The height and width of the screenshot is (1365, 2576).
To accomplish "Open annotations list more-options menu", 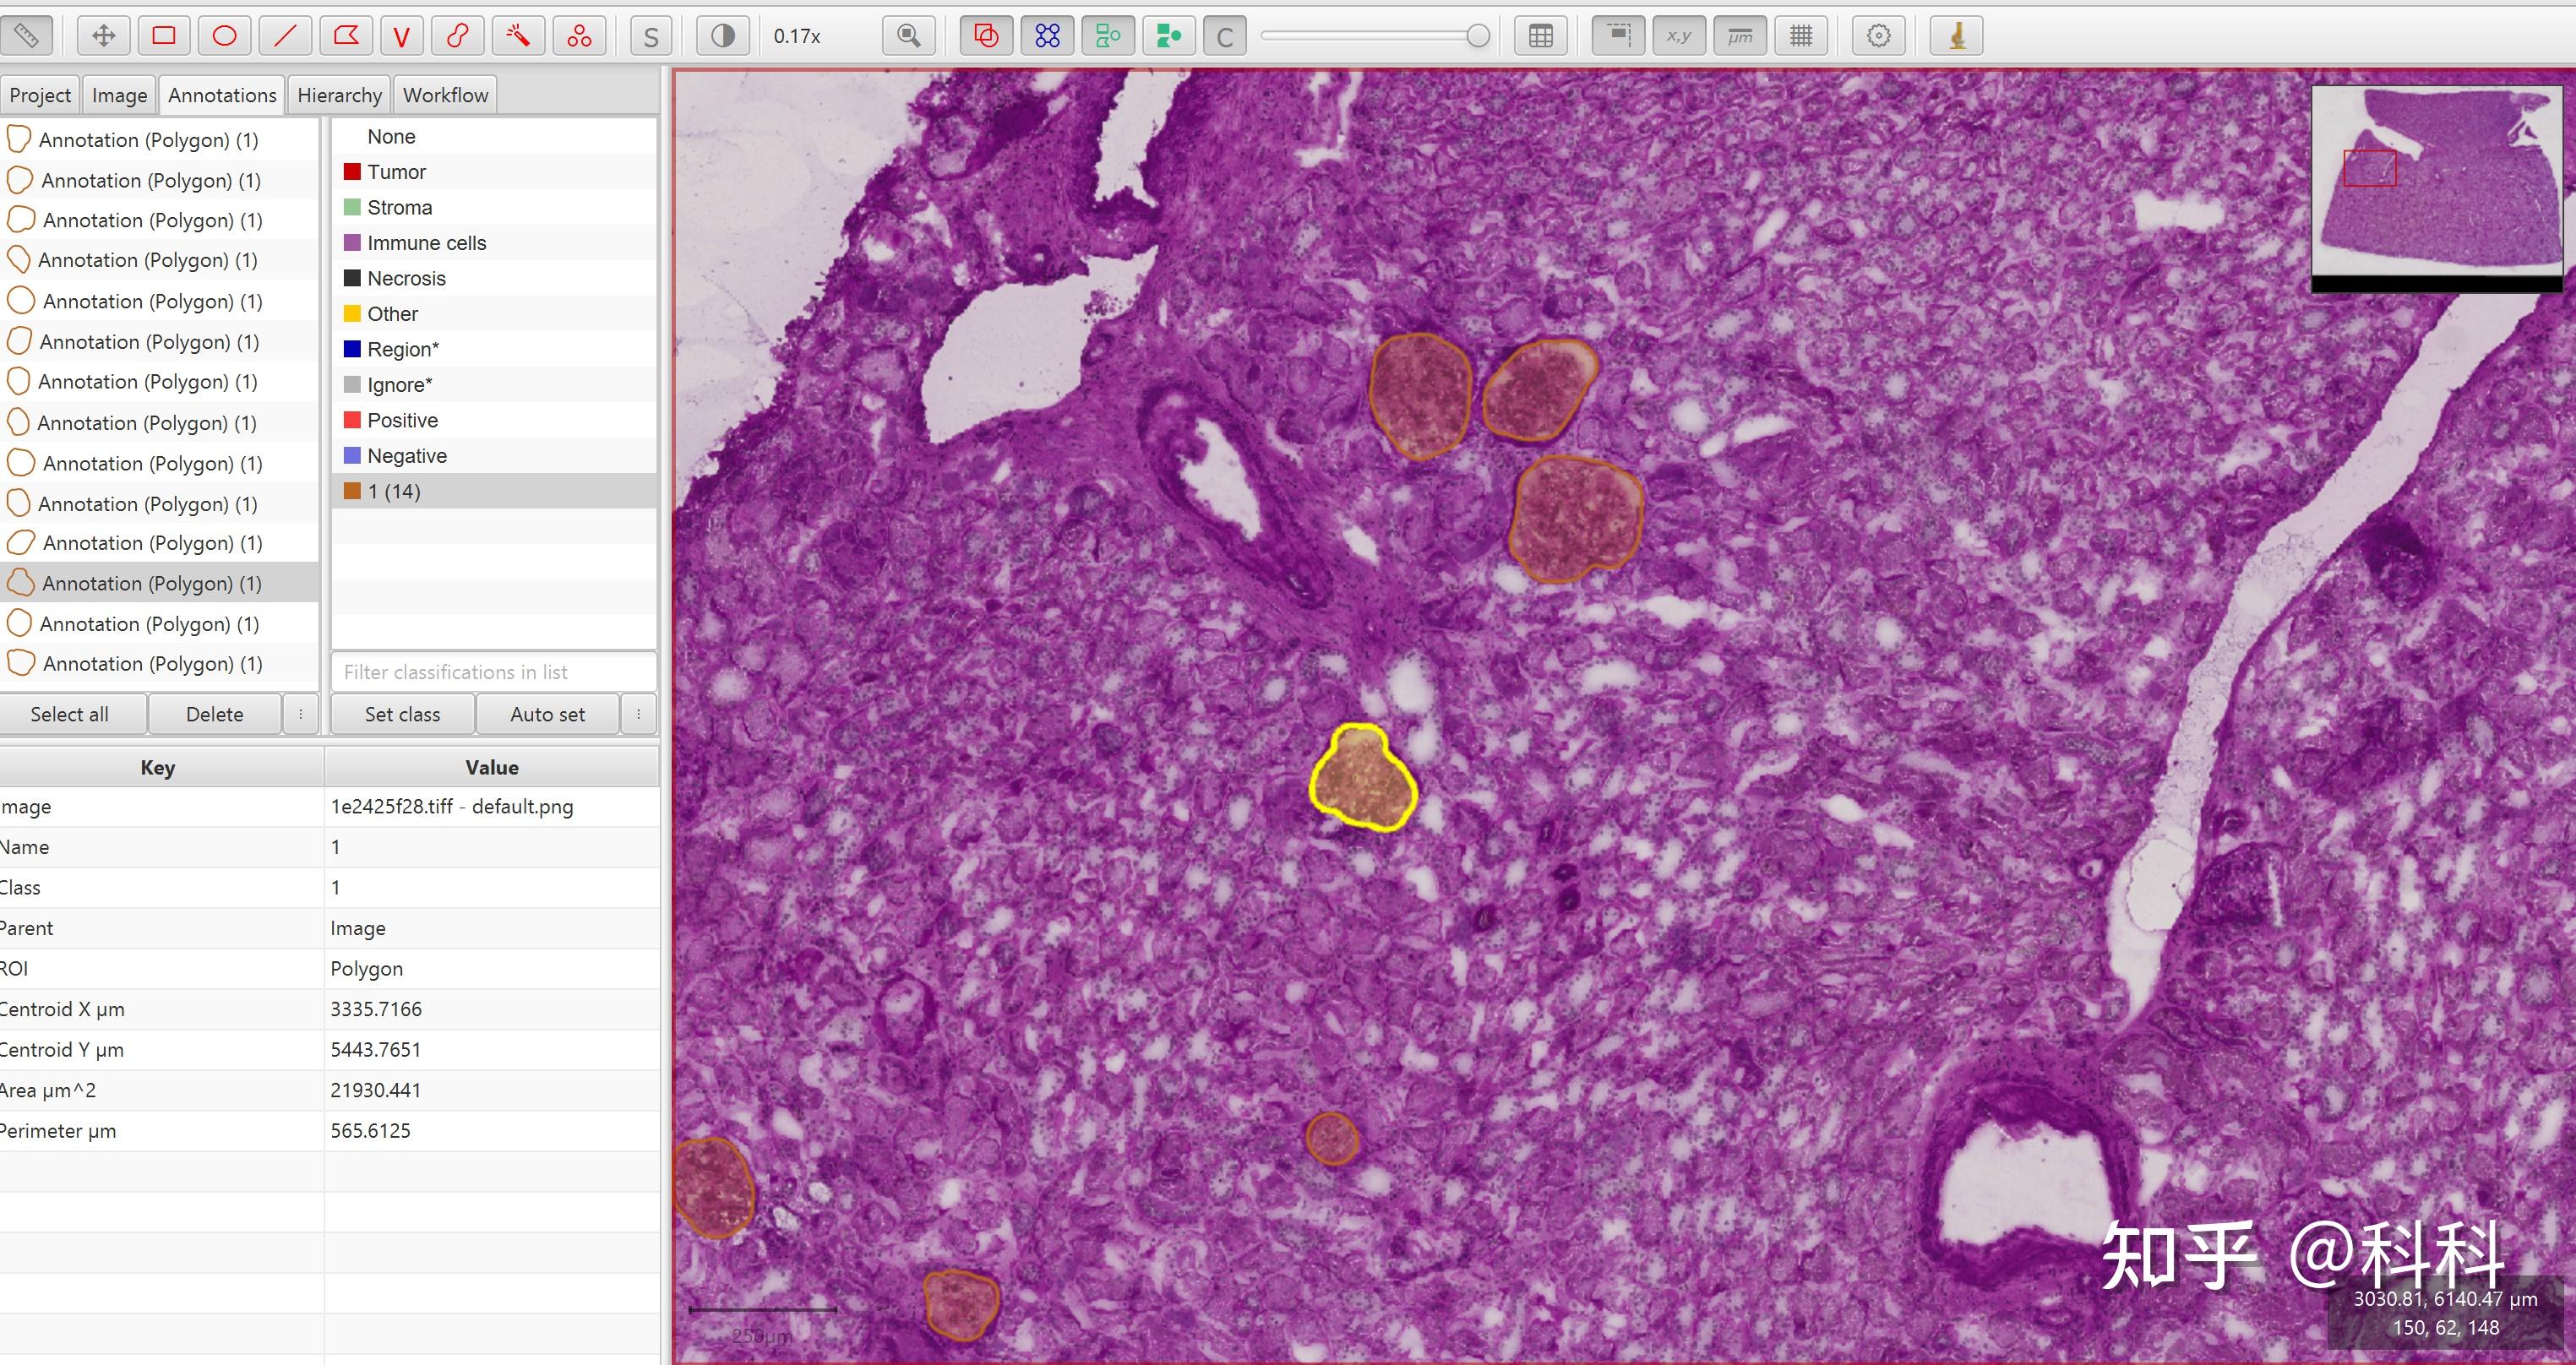I will pyautogui.click(x=300, y=714).
